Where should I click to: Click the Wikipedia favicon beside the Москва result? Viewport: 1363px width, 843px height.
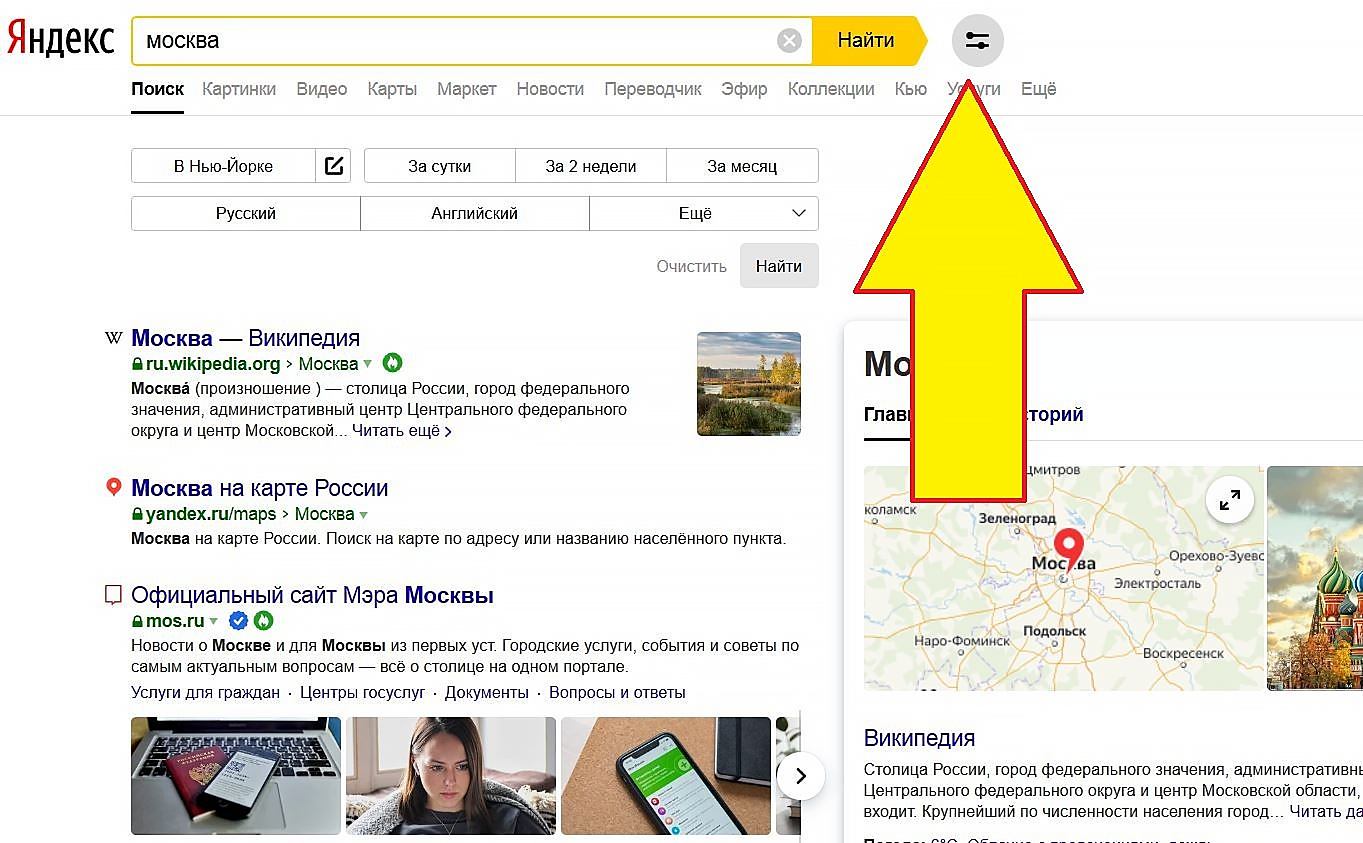pyautogui.click(x=114, y=338)
